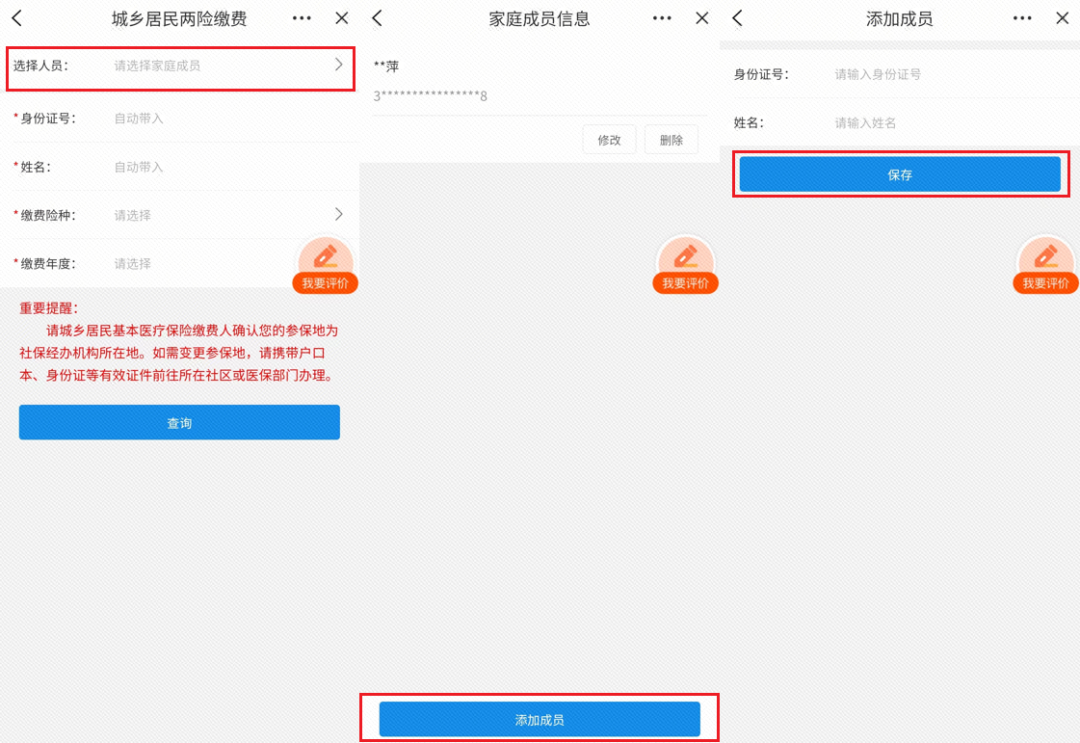Image resolution: width=1080 pixels, height=743 pixels.
Task: Close the 家庭成员信息 page with the X
Action: coord(702,17)
